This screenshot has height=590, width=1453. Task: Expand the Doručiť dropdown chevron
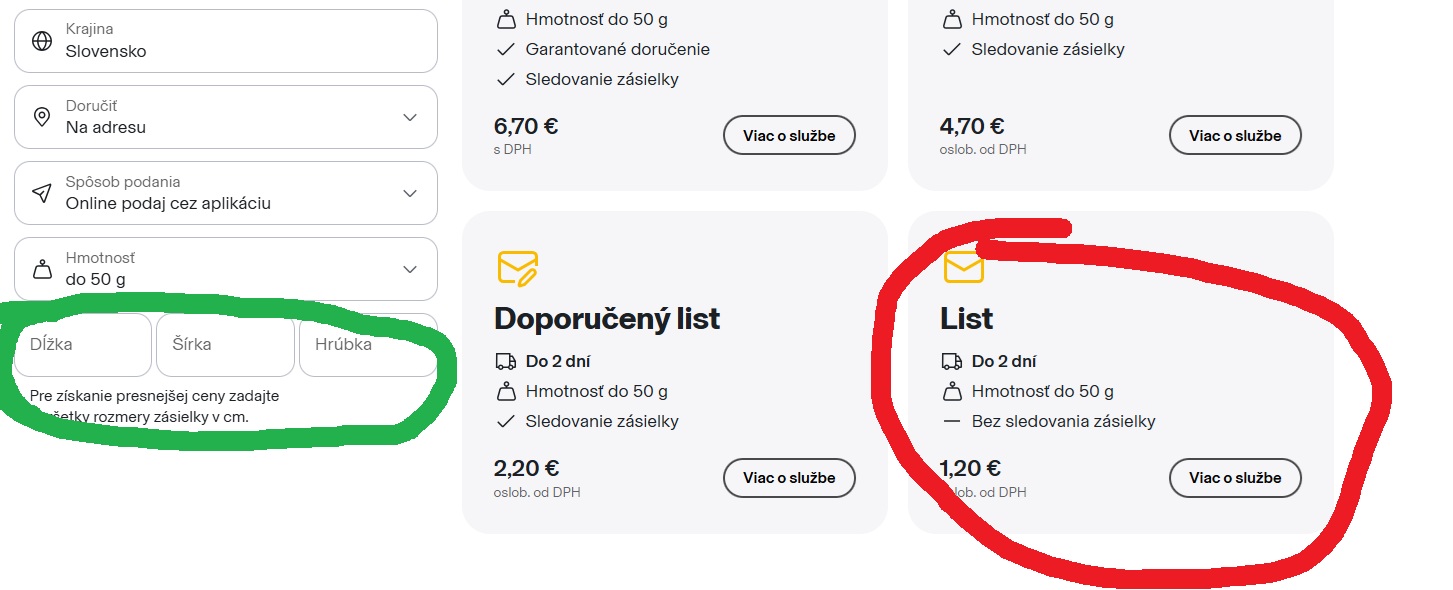pyautogui.click(x=410, y=117)
